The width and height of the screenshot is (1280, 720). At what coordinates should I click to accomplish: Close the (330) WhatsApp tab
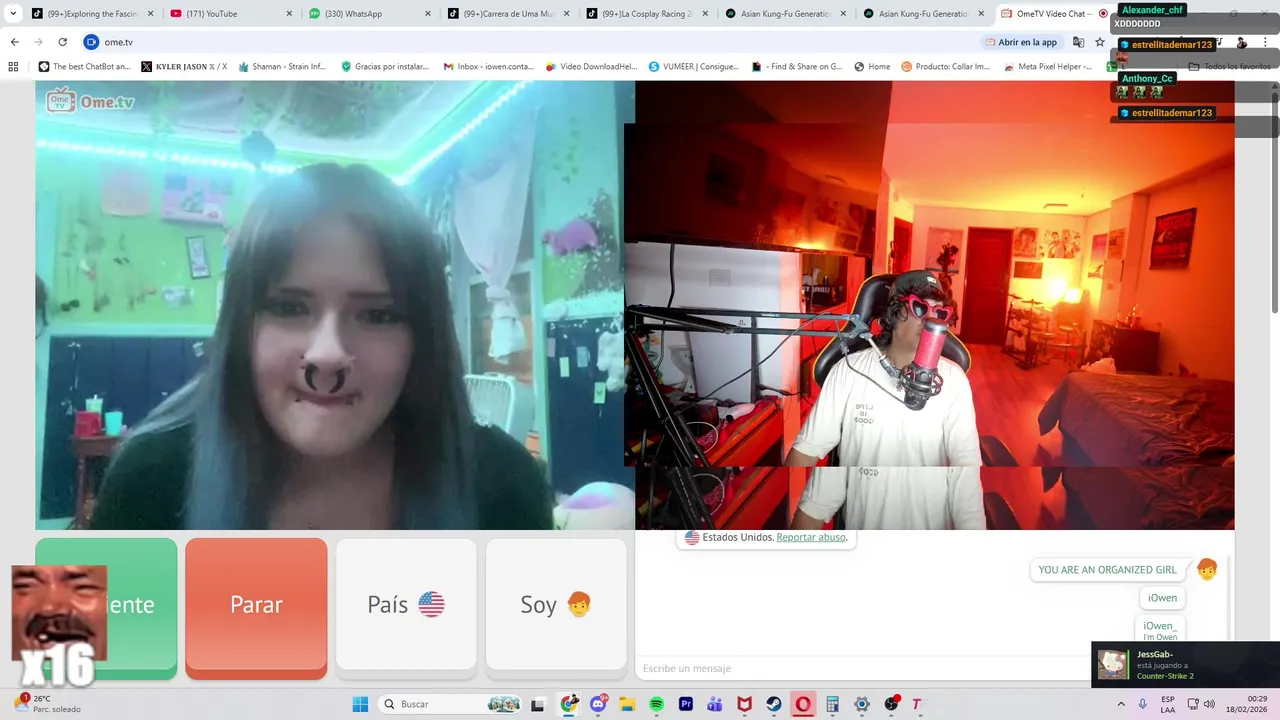click(x=428, y=14)
